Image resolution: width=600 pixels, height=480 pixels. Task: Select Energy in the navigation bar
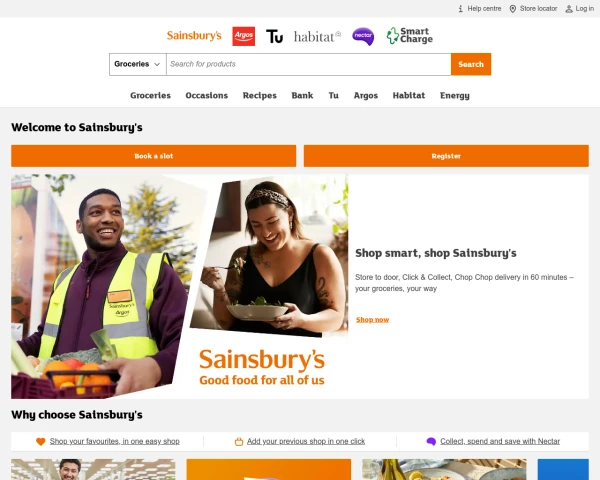pos(455,96)
